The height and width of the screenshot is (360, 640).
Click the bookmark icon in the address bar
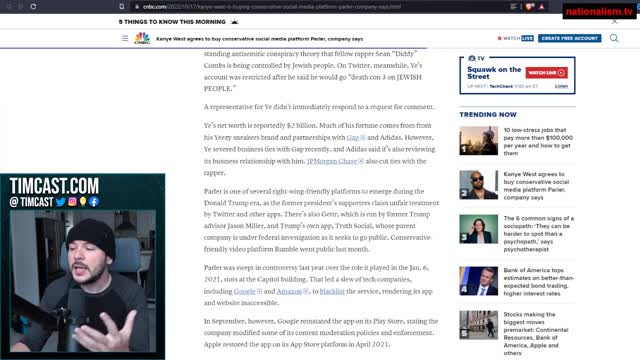coord(122,7)
